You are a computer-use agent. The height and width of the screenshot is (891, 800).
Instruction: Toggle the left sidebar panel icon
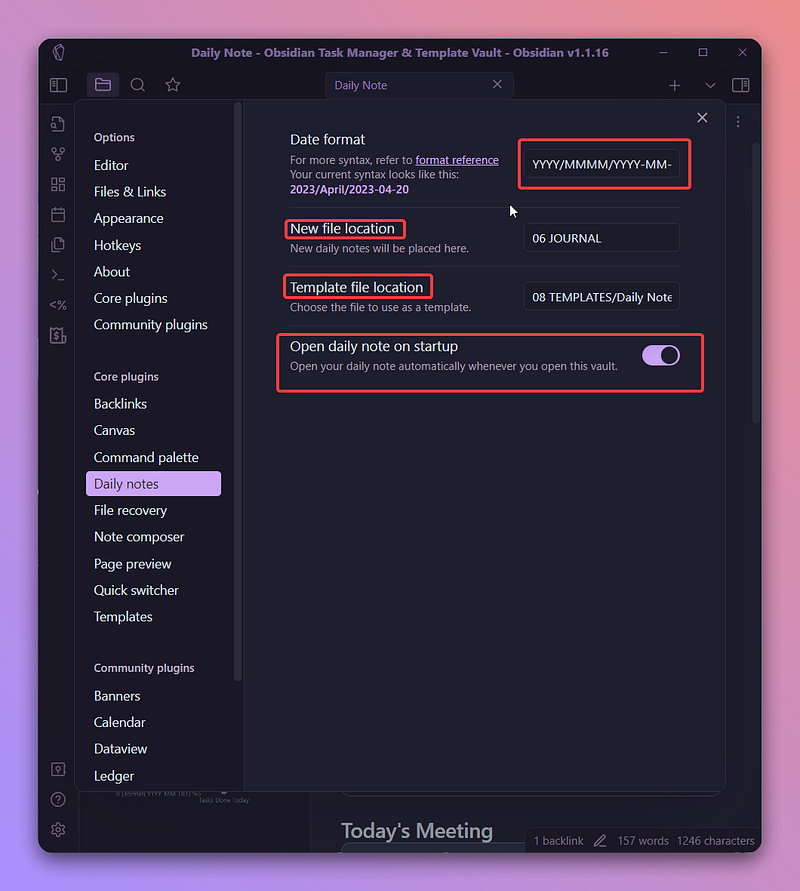point(59,85)
